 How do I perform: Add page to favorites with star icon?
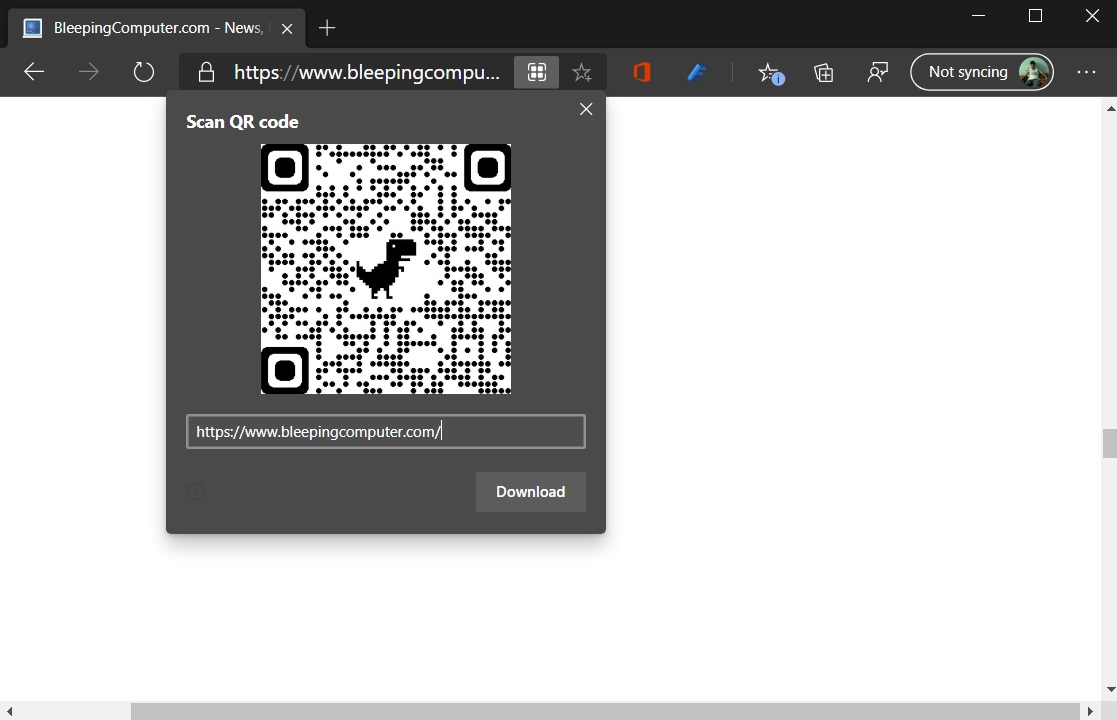[582, 72]
